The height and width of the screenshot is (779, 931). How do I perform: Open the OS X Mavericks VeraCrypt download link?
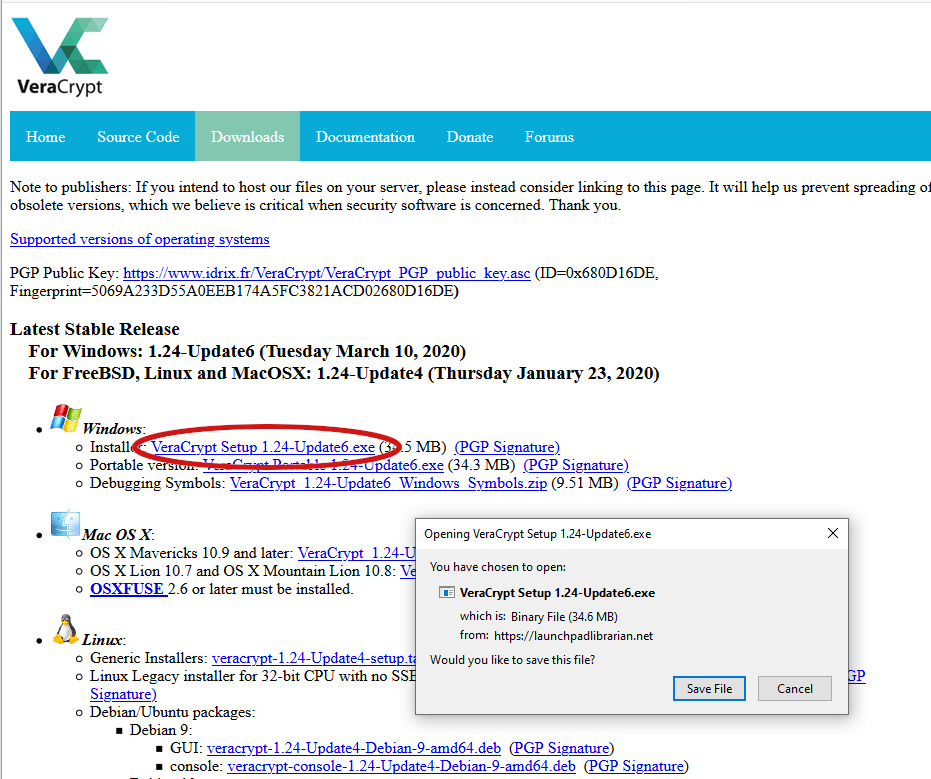point(356,553)
